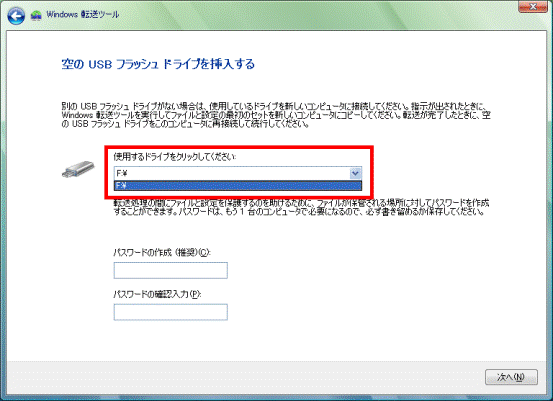553x401 pixels.
Task: Go back with the blue arrow button
Action: point(16,16)
